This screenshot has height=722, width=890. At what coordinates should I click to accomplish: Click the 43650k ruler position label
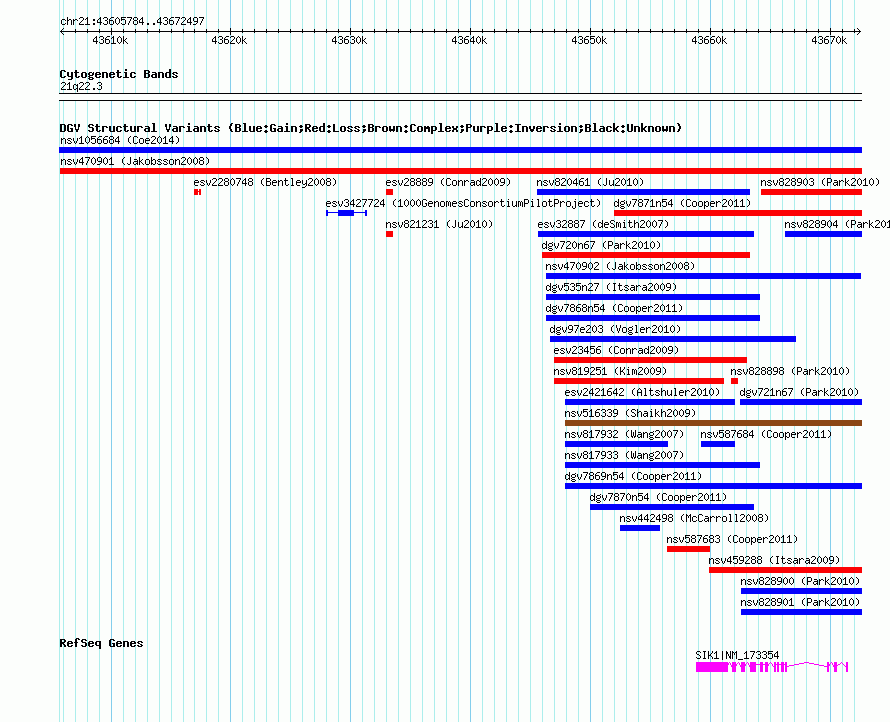coord(589,40)
